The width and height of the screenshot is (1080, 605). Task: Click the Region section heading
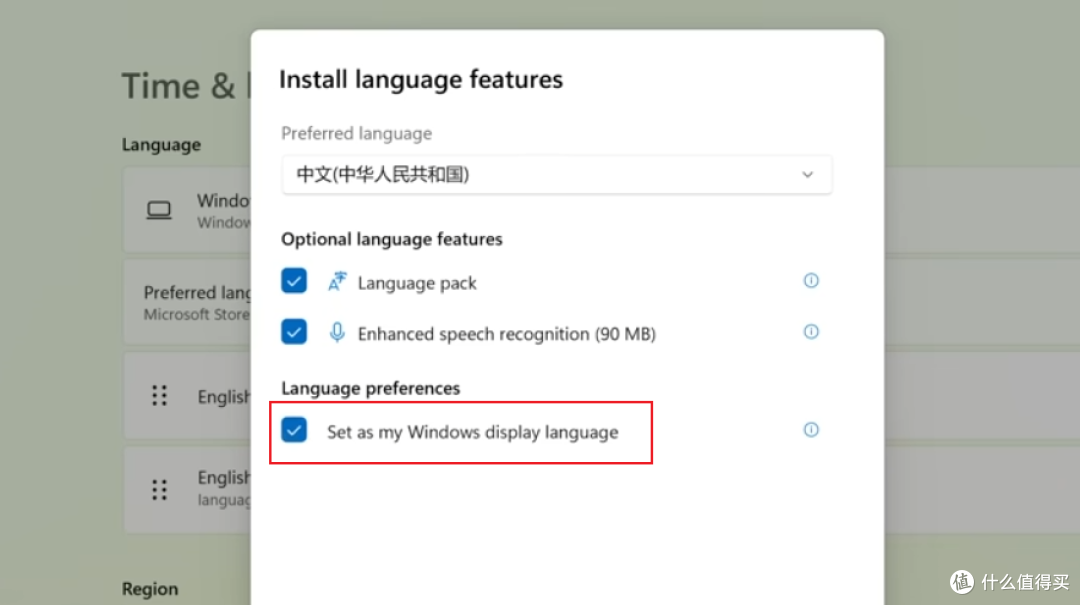tap(150, 589)
